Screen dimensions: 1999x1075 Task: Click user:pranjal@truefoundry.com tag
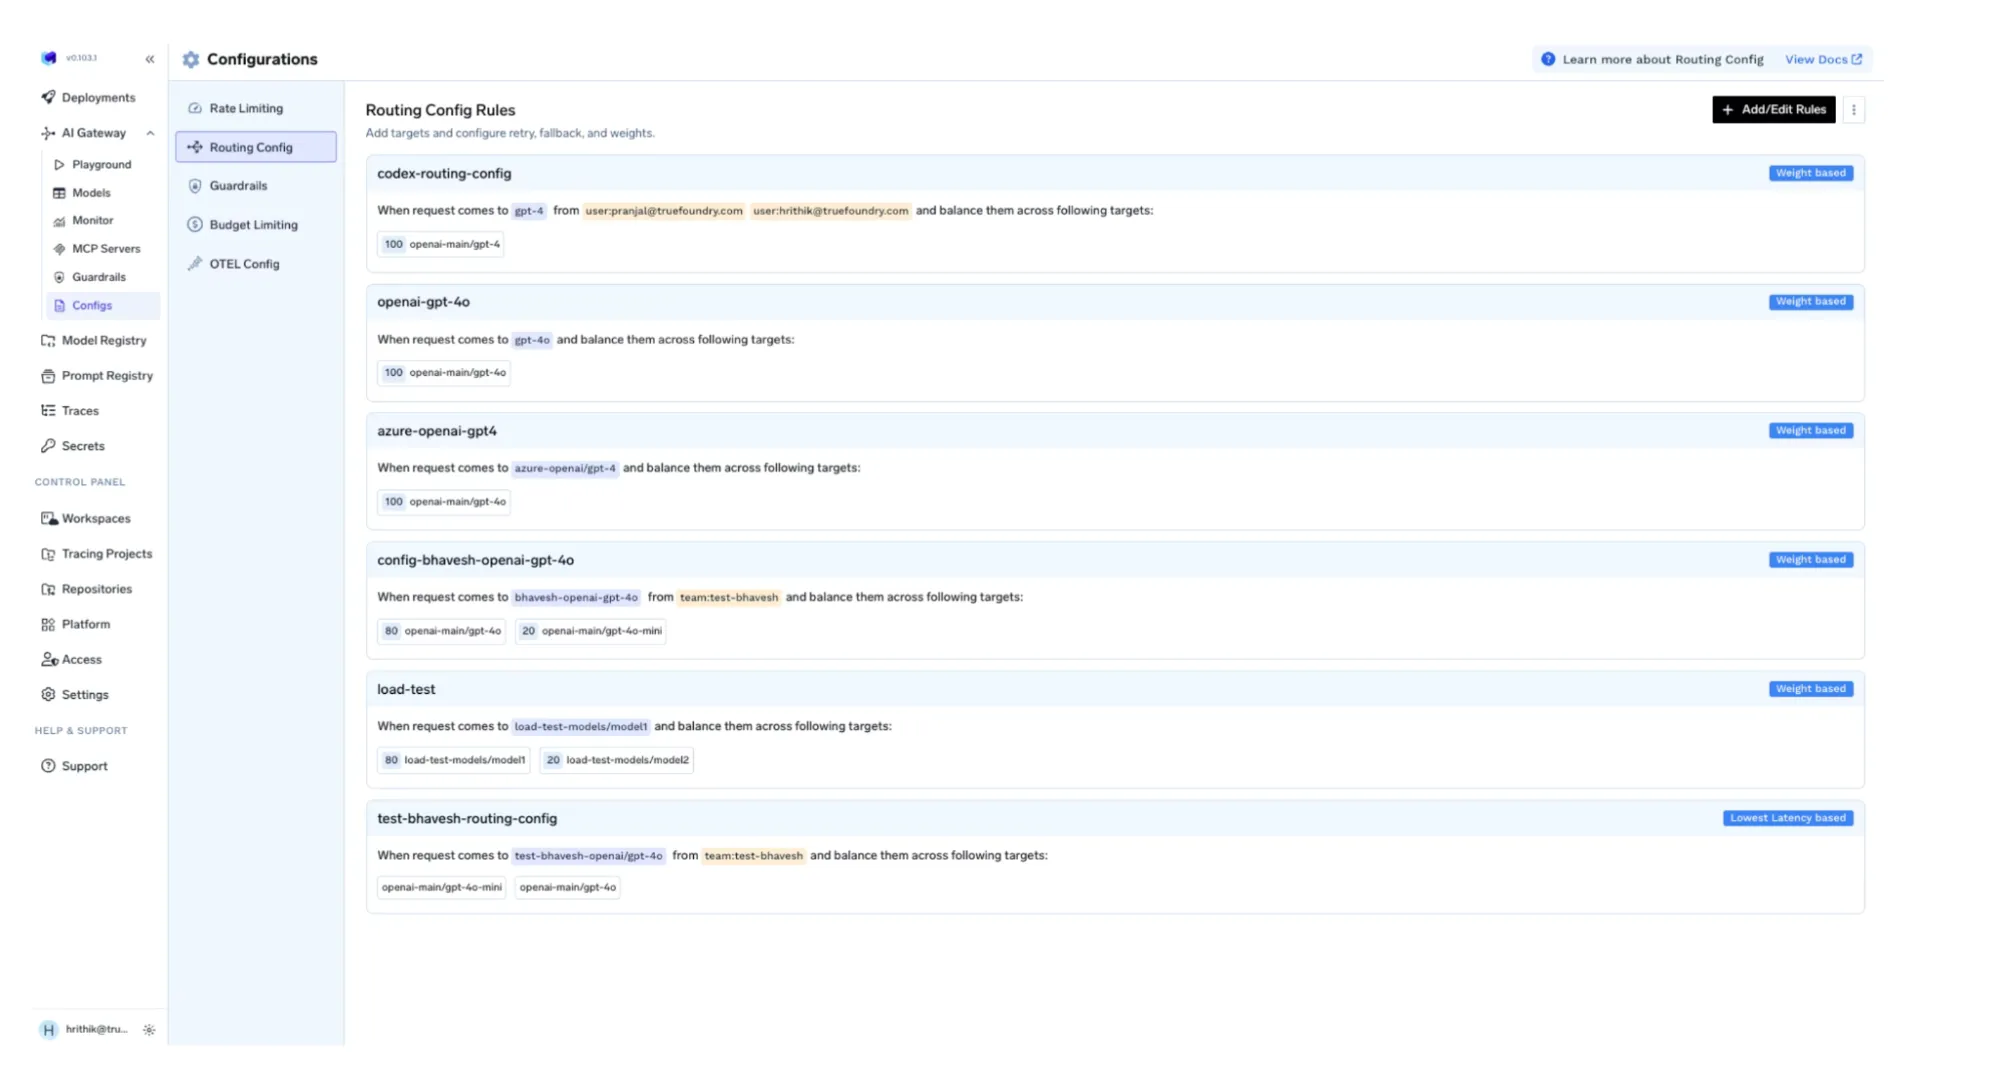[x=664, y=211]
